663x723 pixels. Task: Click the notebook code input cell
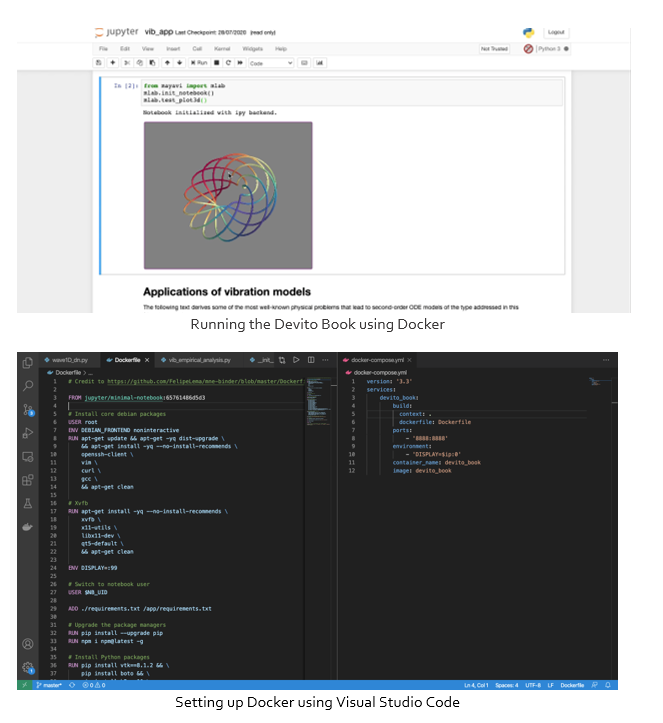[x=352, y=93]
